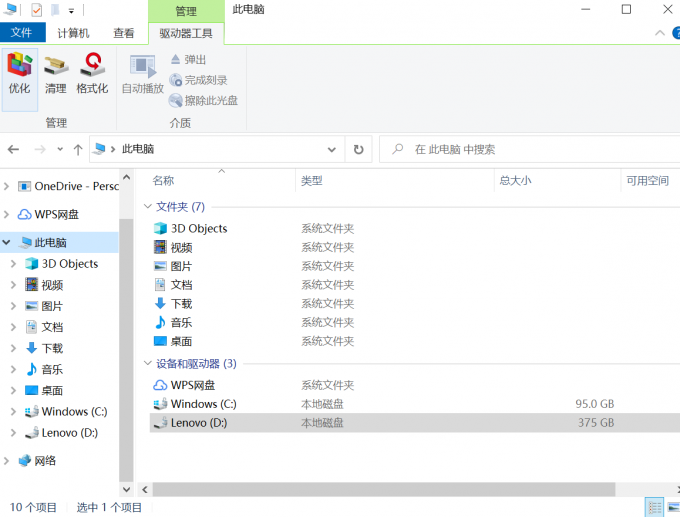The height and width of the screenshot is (517, 680).
Task: Go up one folder level arrow
Action: pos(78,150)
